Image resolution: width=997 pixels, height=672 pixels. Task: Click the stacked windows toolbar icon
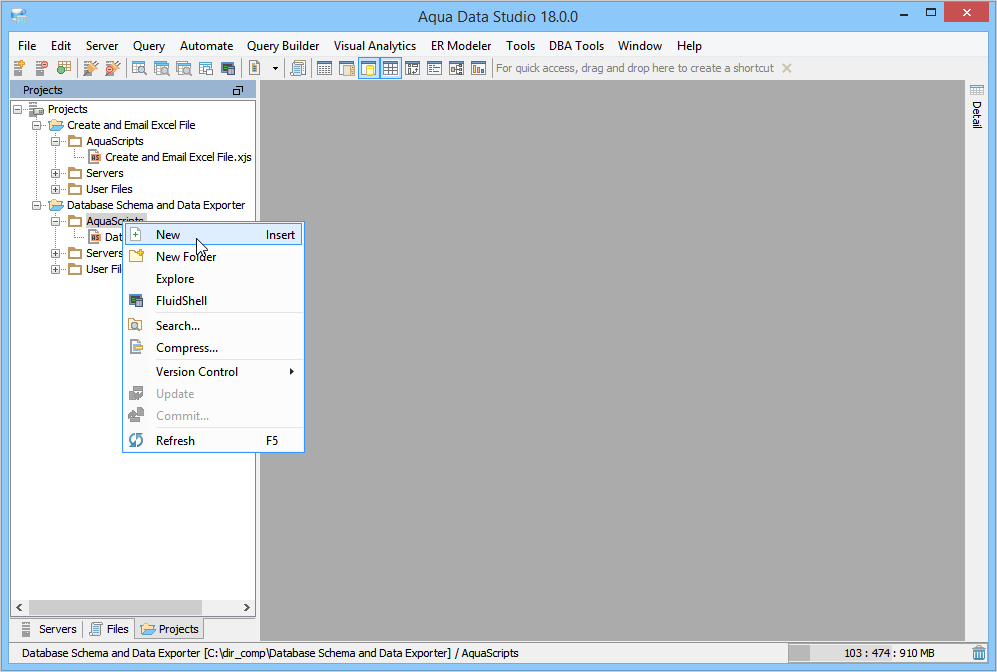click(x=205, y=68)
